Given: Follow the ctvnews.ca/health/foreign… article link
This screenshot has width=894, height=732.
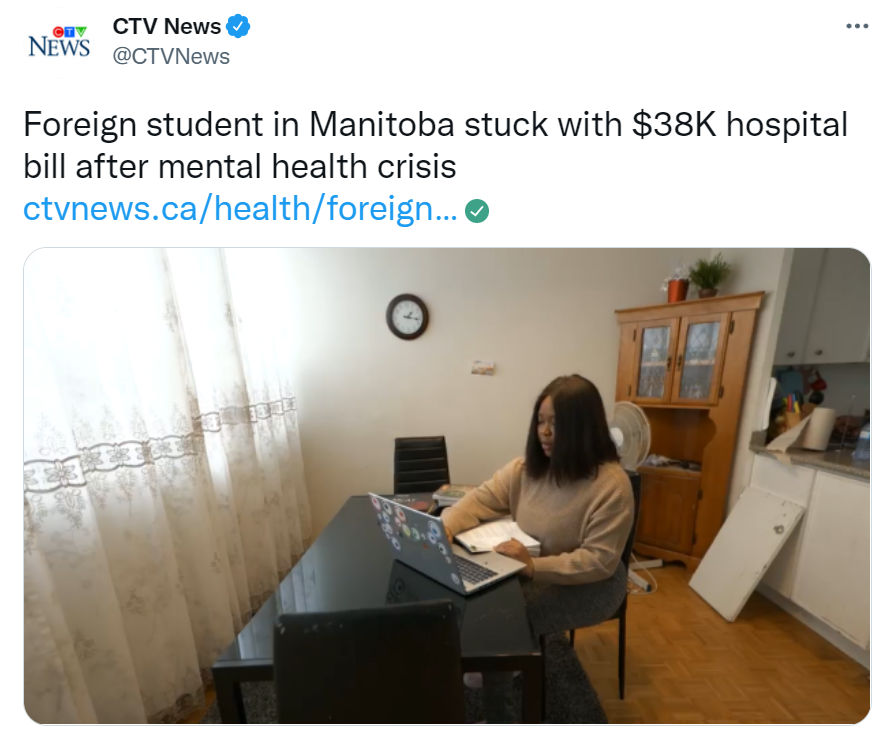Looking at the screenshot, I should click(240, 209).
